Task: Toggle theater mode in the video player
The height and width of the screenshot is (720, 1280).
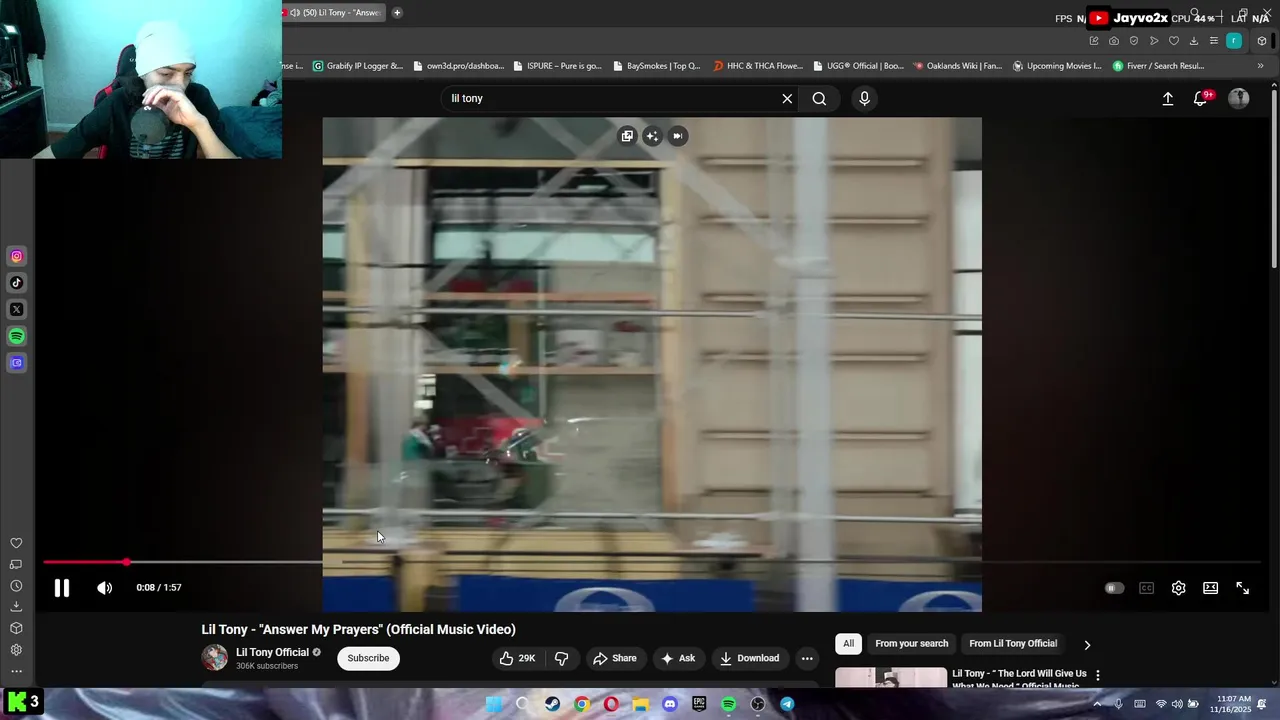Action: 1210,588
